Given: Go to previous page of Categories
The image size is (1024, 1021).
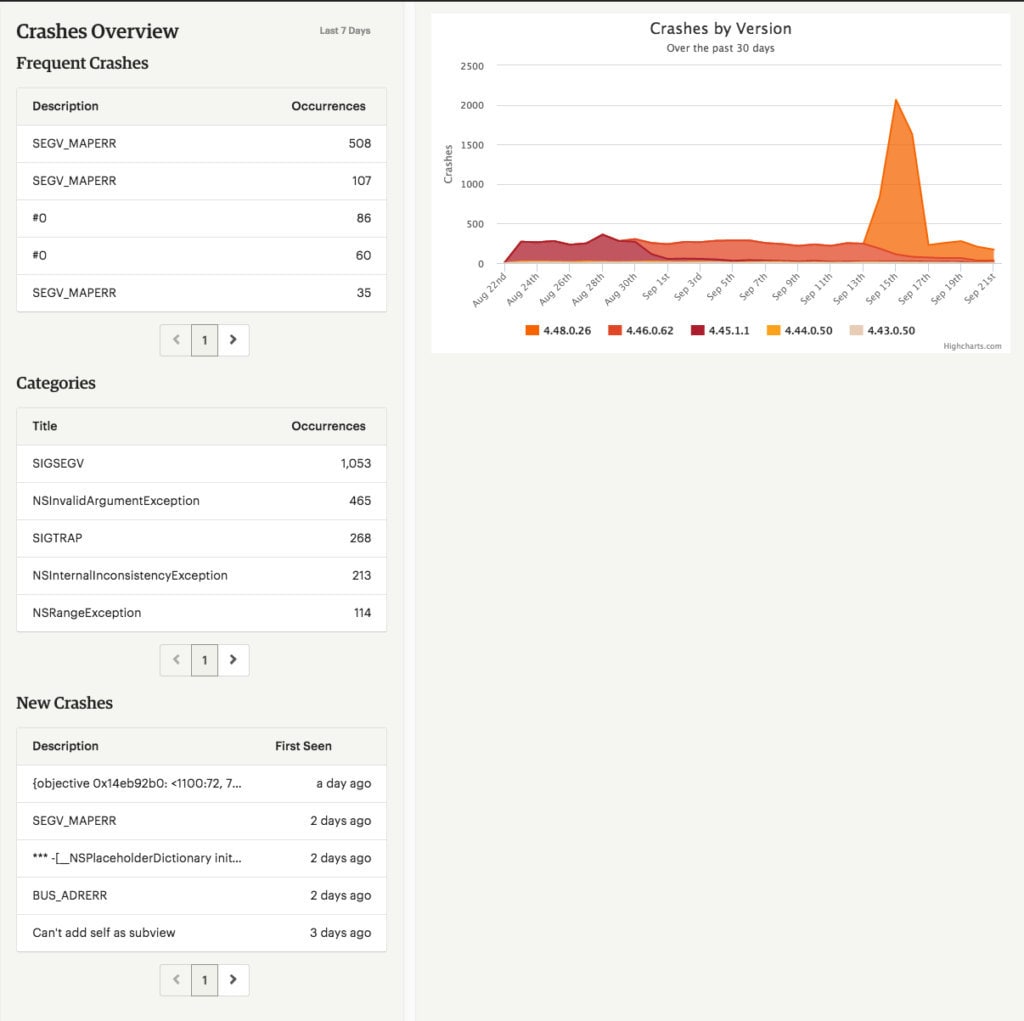Looking at the screenshot, I should [176, 660].
